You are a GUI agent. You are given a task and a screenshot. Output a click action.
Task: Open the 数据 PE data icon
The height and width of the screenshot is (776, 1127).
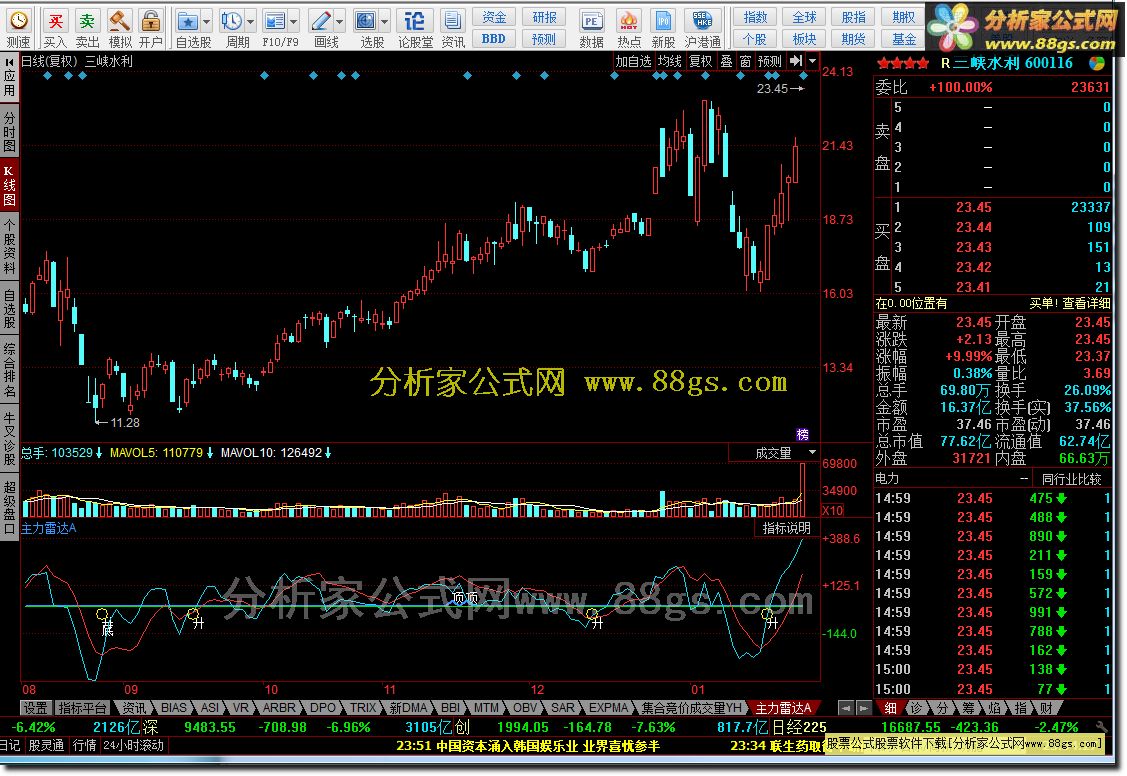coord(592,21)
